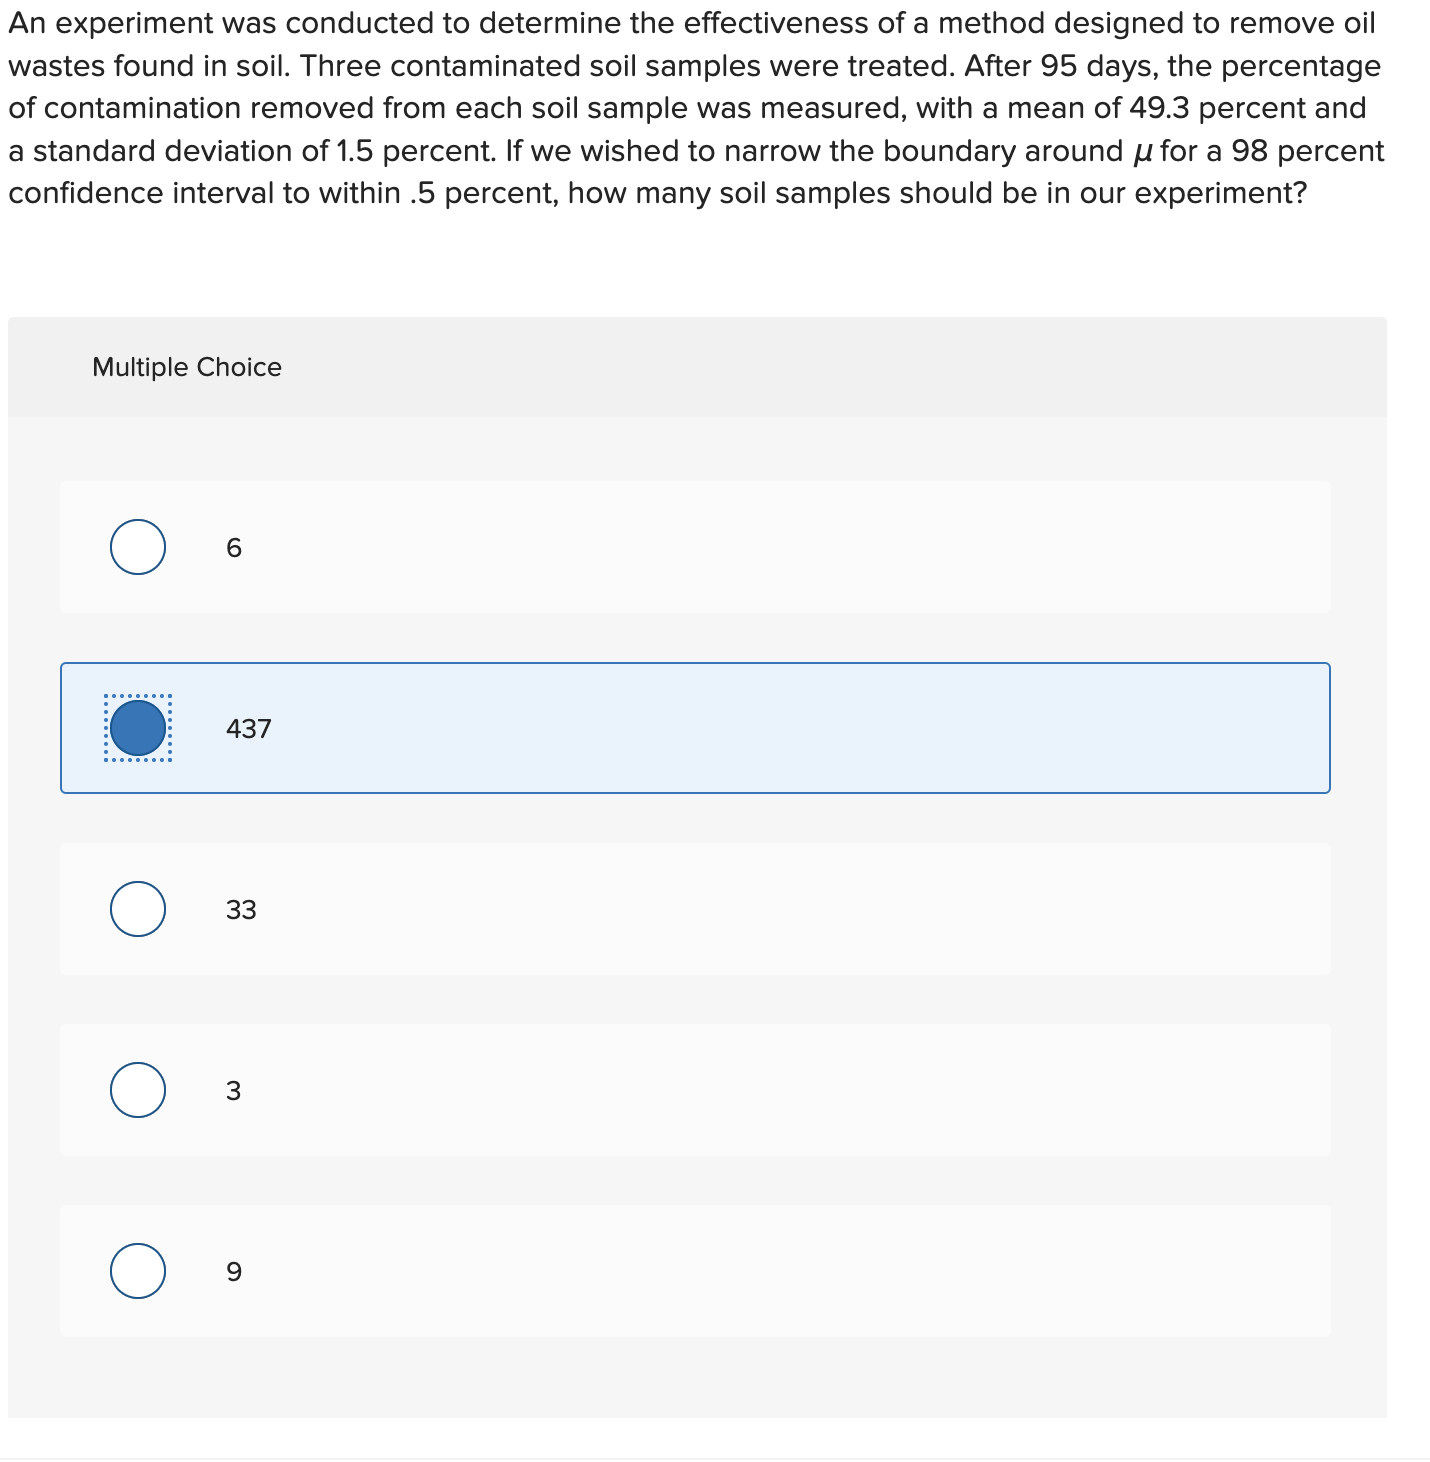Select the radio button for answer 3
Screen dimensions: 1430x1462
click(137, 1090)
